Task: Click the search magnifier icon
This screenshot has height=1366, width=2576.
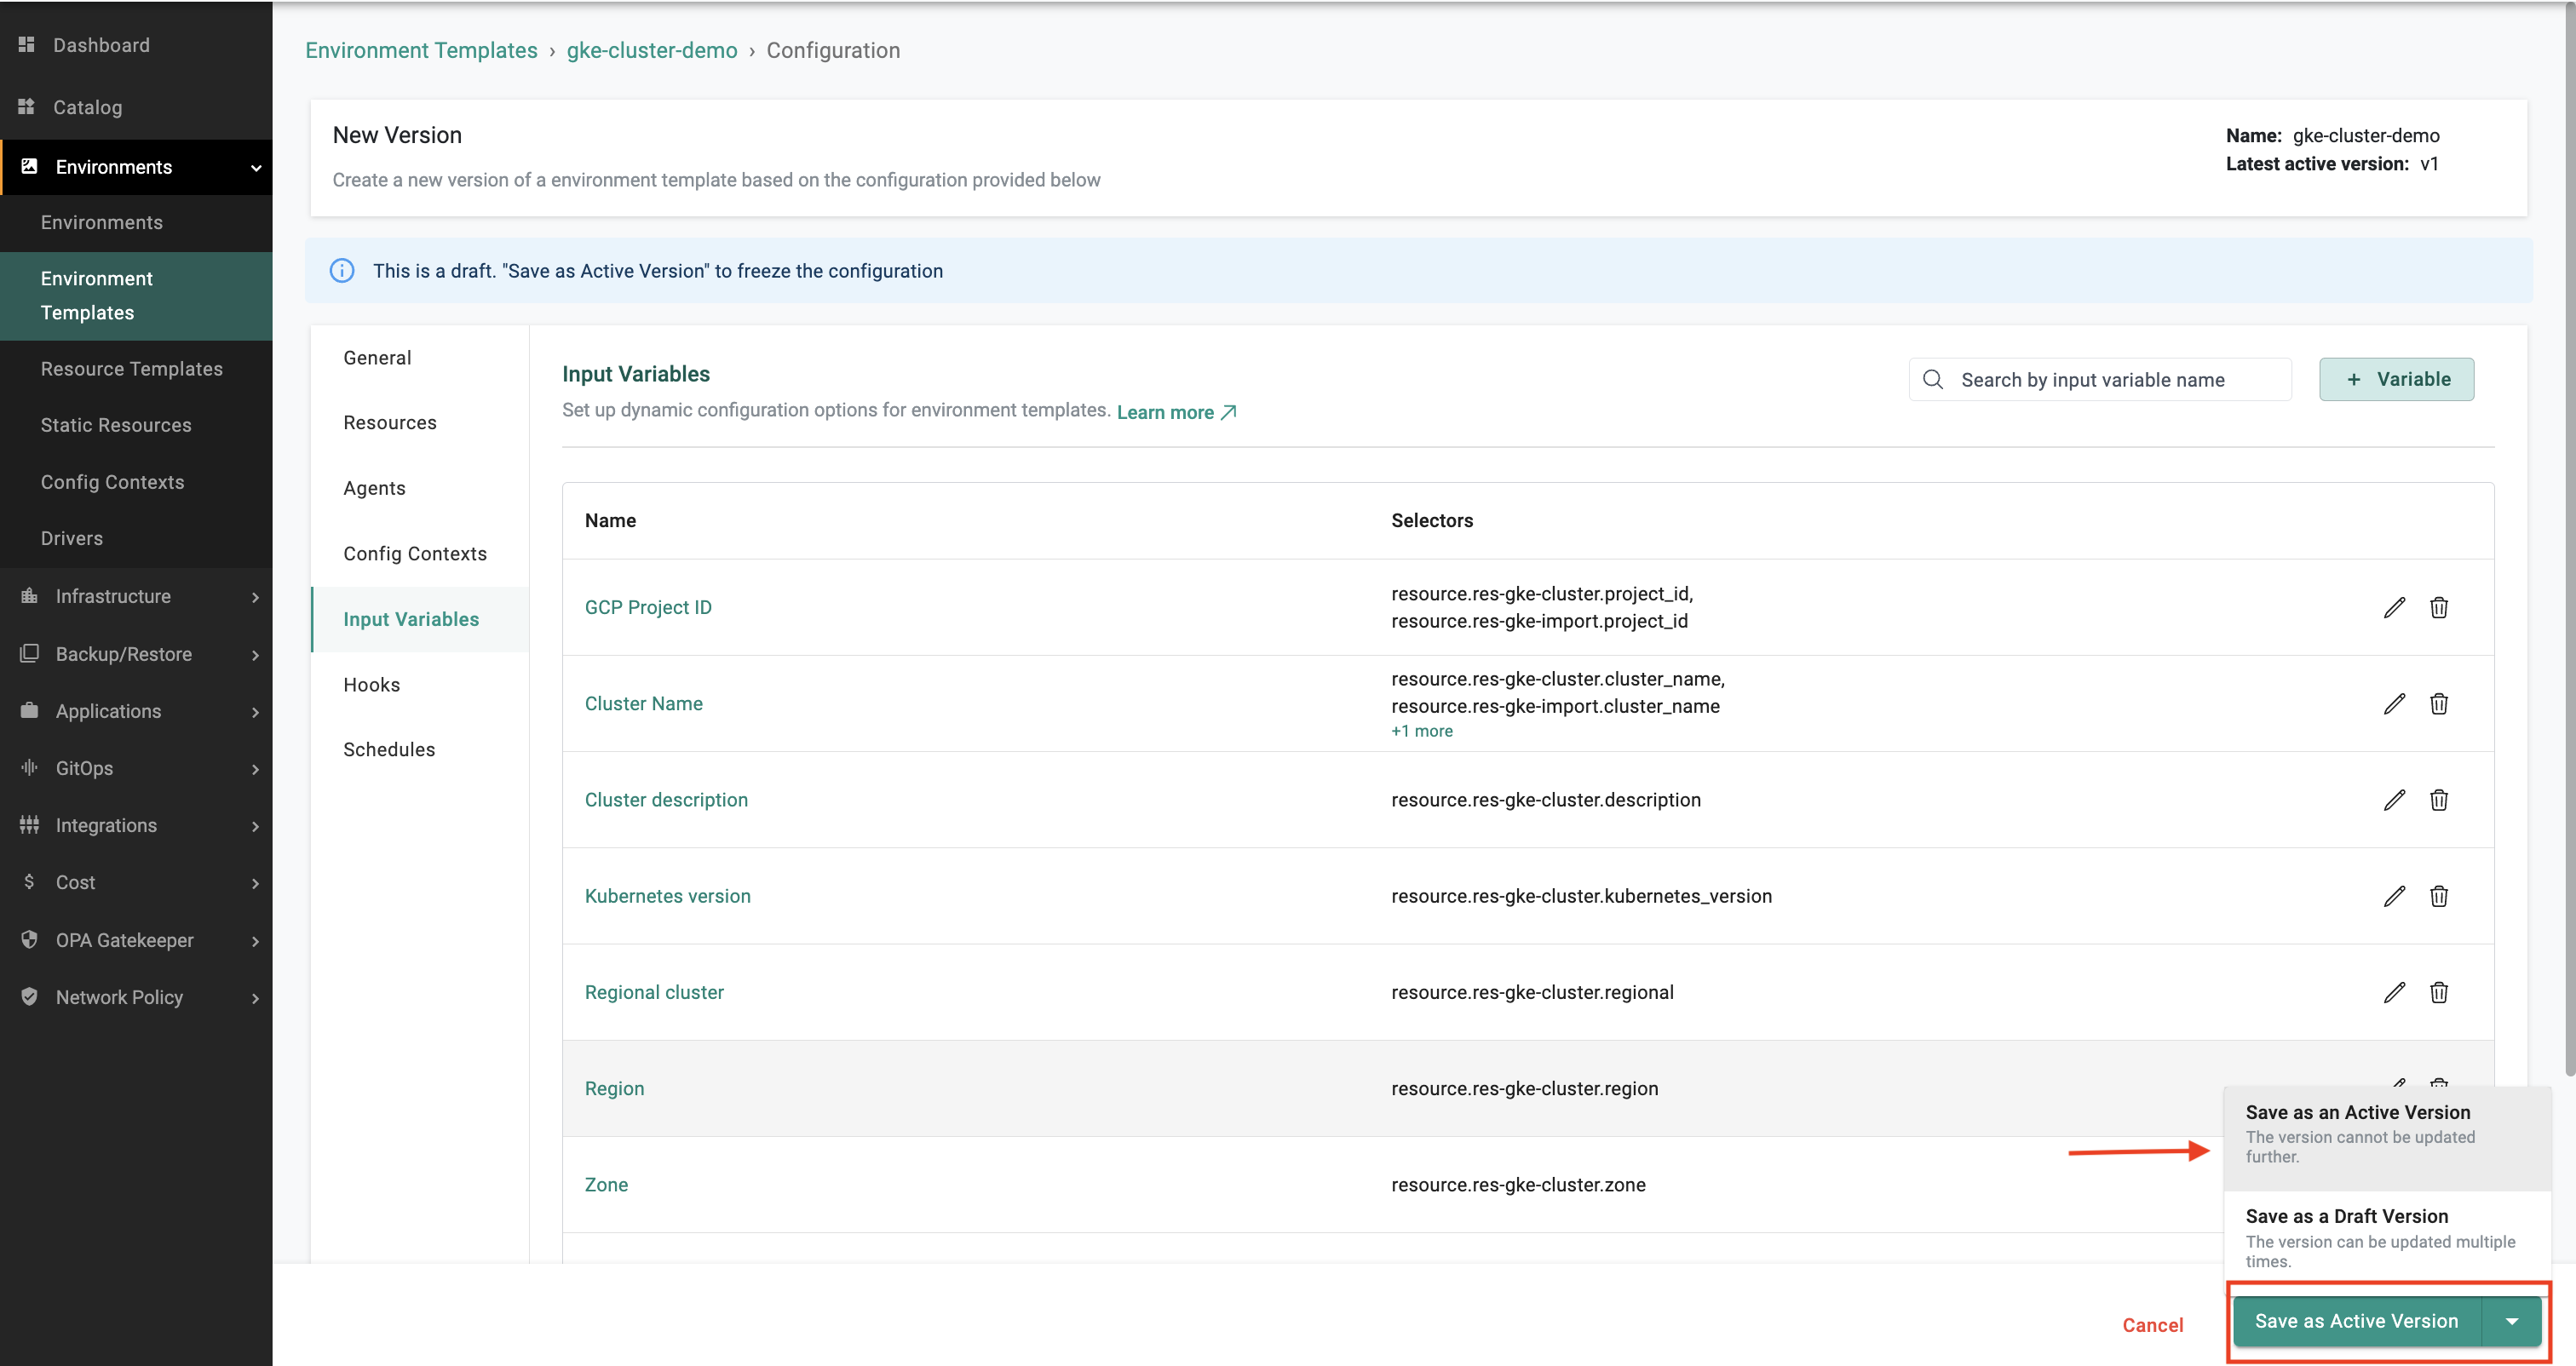Action: [x=1933, y=380]
